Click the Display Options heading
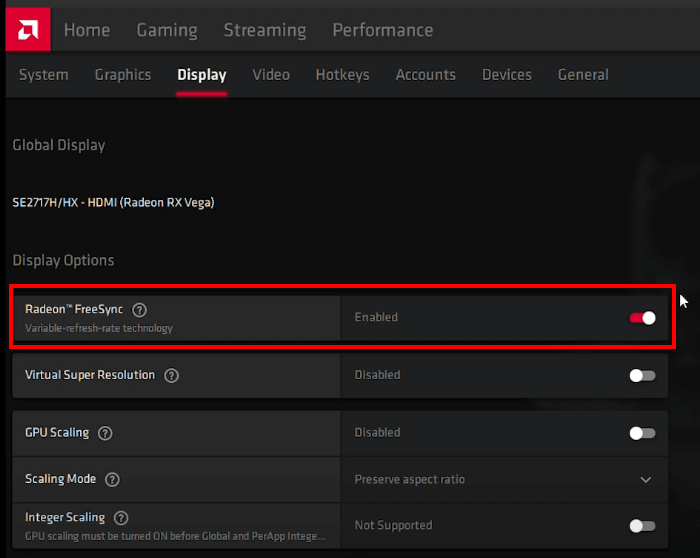Viewport: 700px width, 558px height. 63,260
